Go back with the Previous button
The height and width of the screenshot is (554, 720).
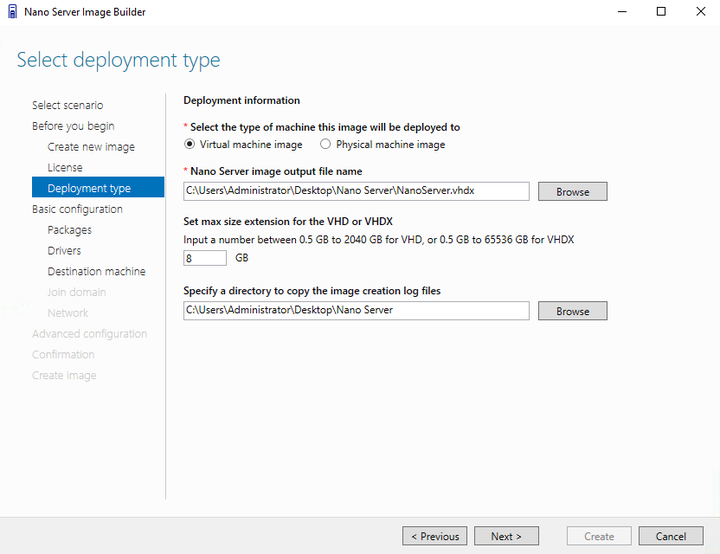point(435,536)
